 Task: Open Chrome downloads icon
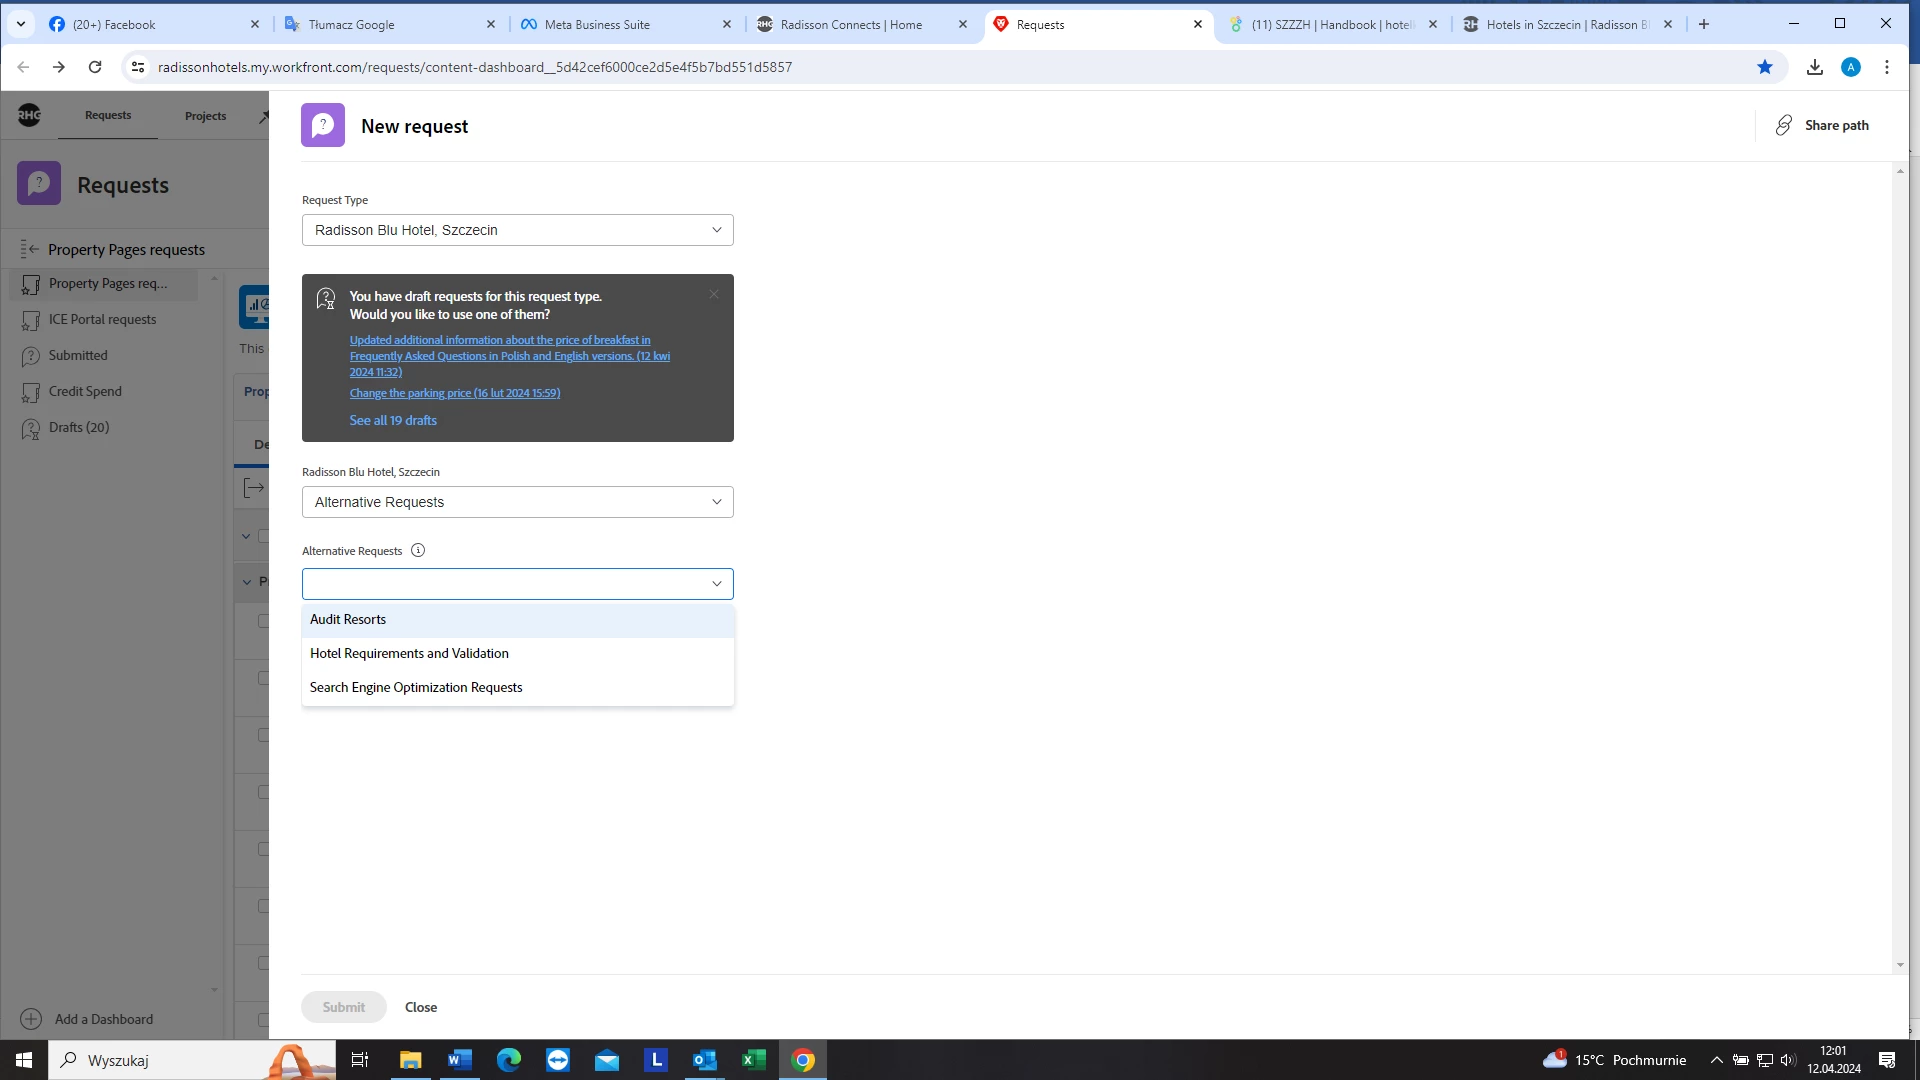click(x=1815, y=67)
